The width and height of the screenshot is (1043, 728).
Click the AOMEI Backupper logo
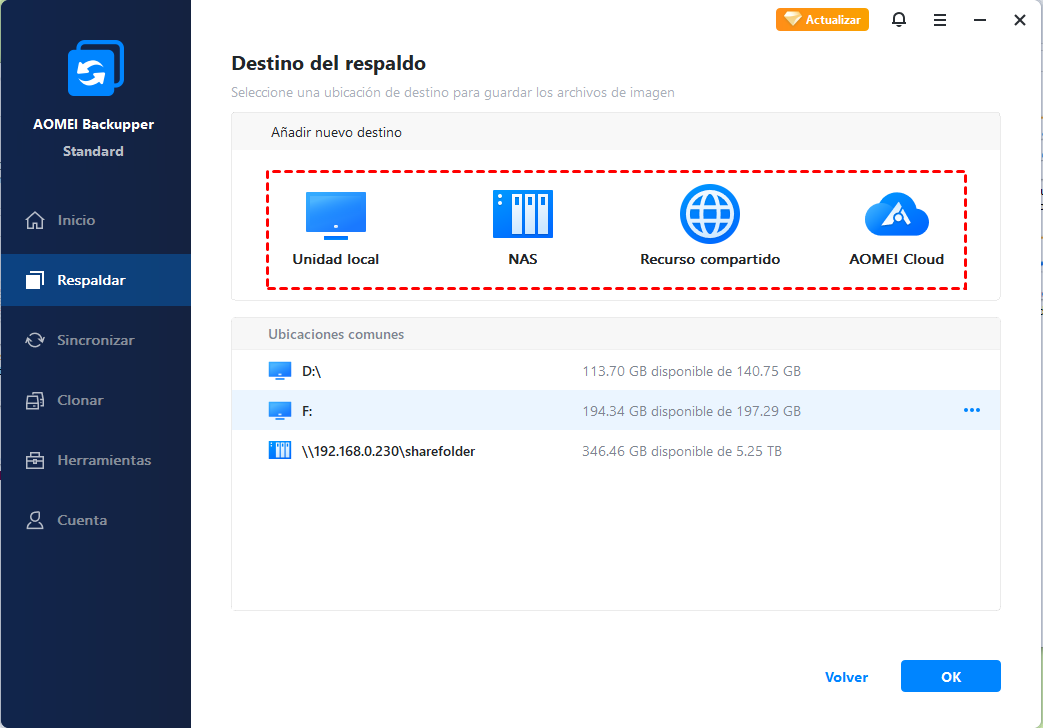pos(95,69)
